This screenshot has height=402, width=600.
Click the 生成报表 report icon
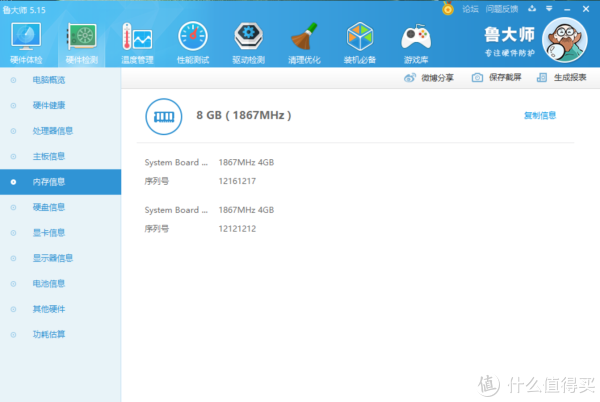tap(542, 78)
